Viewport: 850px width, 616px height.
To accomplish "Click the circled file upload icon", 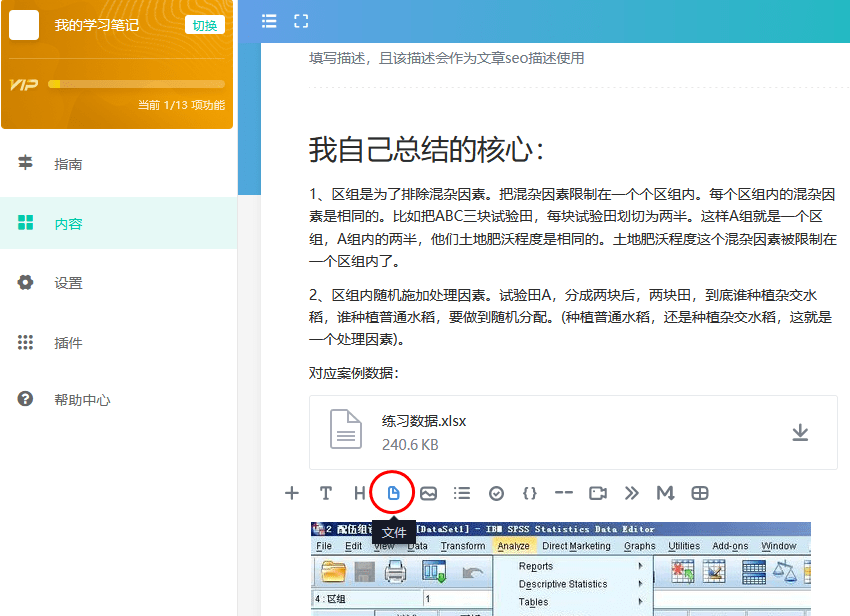I will point(393,493).
